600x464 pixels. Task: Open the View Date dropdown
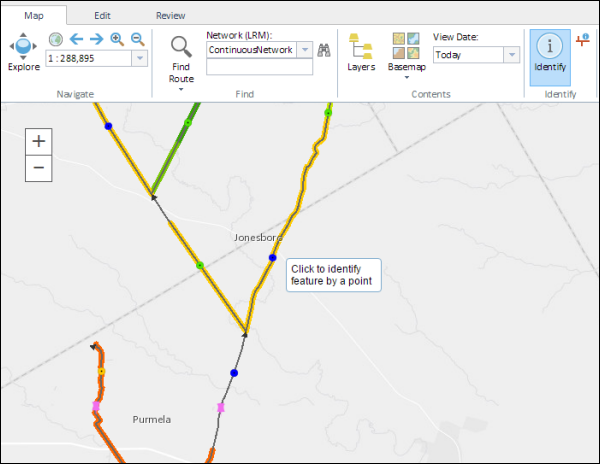[x=511, y=55]
